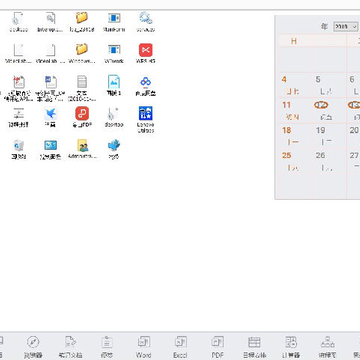Select the blue Word document file icon
Screen dimensions: 360x360
click(51, 82)
